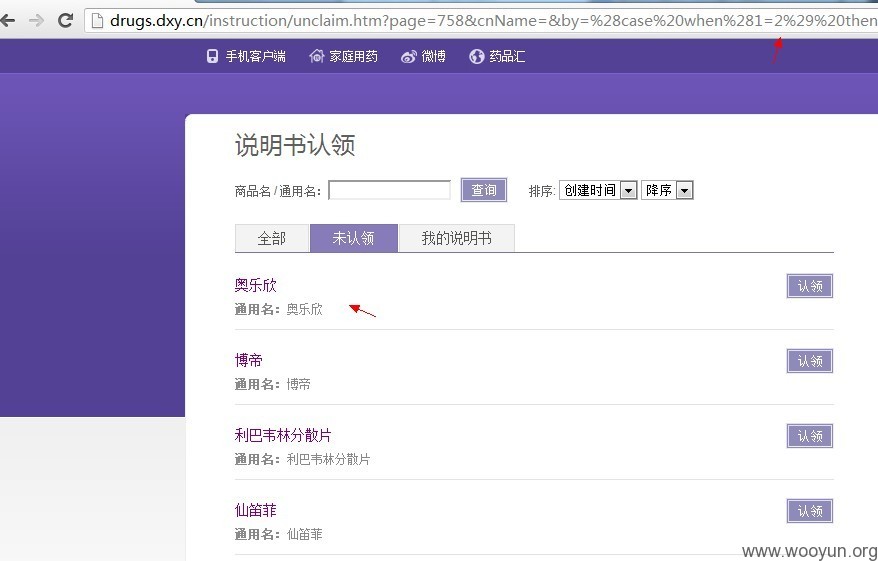This screenshot has height=561, width=878.
Task: Go forward with the browser forward arrow
Action: pyautogui.click(x=36, y=21)
